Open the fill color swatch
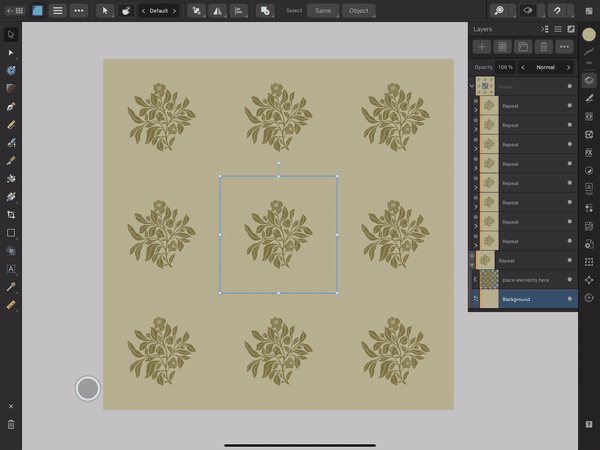The height and width of the screenshot is (450, 600). click(x=589, y=34)
